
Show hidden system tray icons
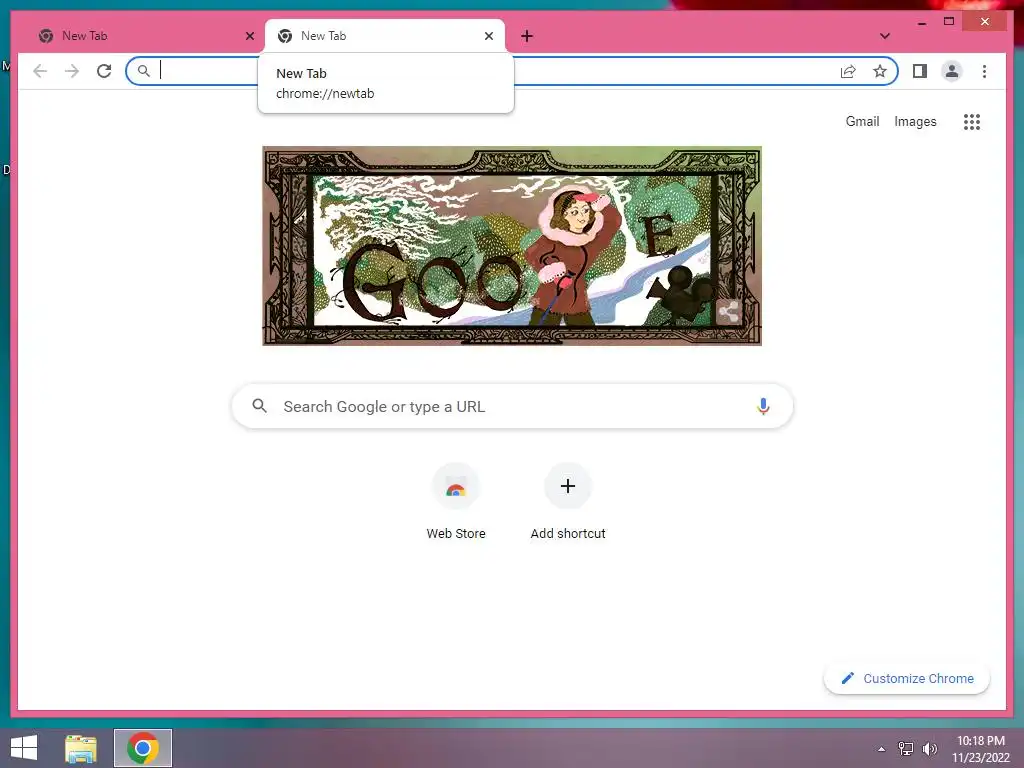coord(881,749)
